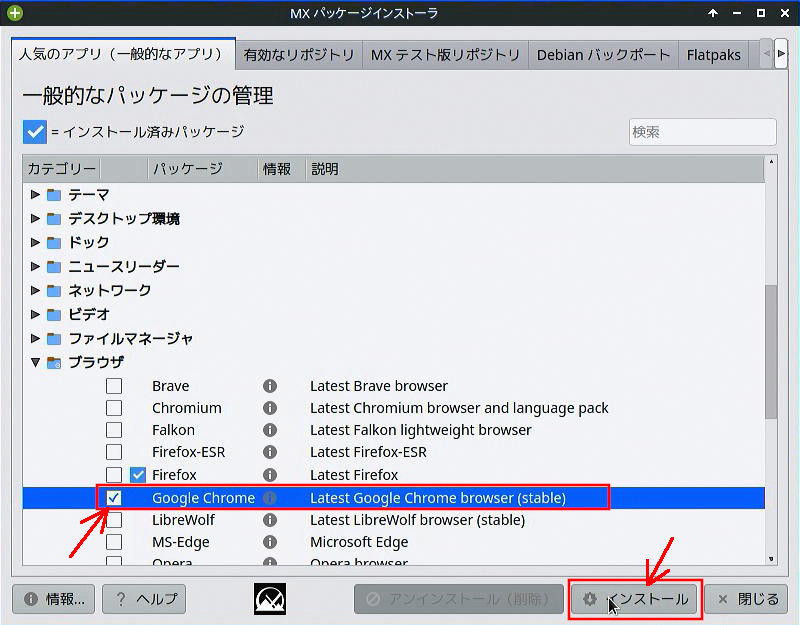Expand the ドック category
This screenshot has height=625, width=800.
(x=35, y=242)
